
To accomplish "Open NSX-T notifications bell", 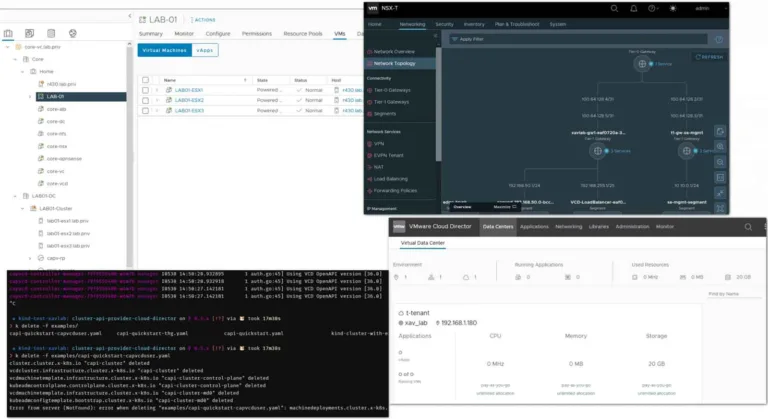I will pos(633,8).
